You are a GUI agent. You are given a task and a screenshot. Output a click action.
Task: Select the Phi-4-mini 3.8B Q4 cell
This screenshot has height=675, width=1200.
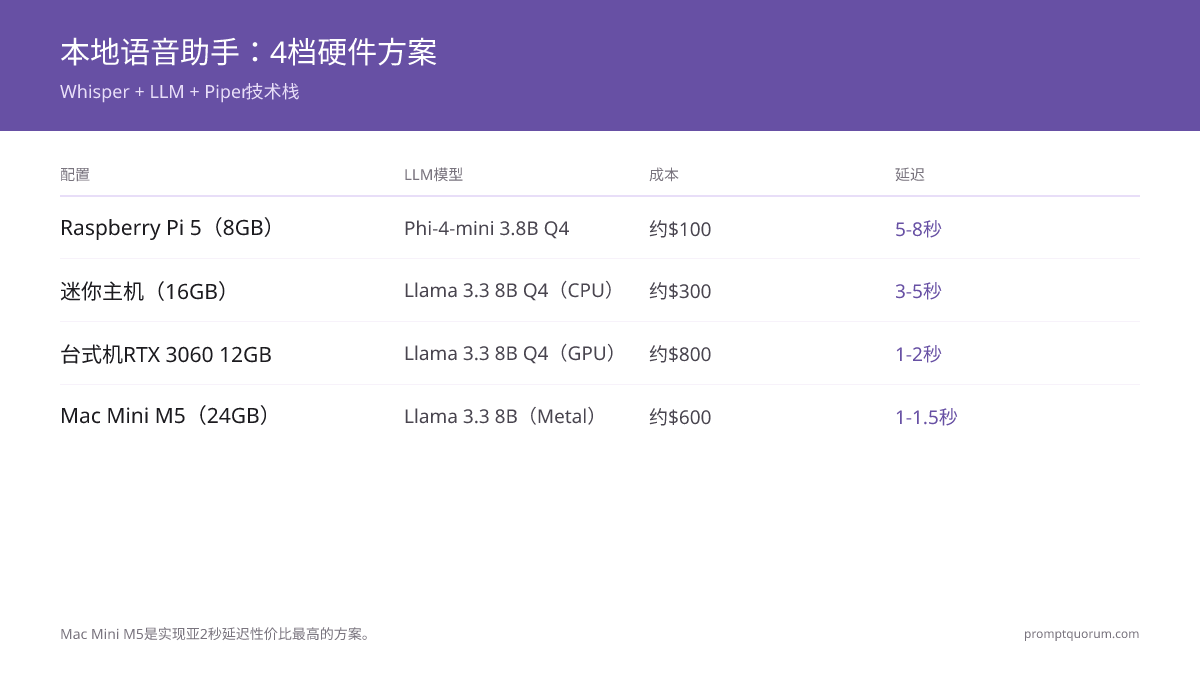[x=487, y=228]
